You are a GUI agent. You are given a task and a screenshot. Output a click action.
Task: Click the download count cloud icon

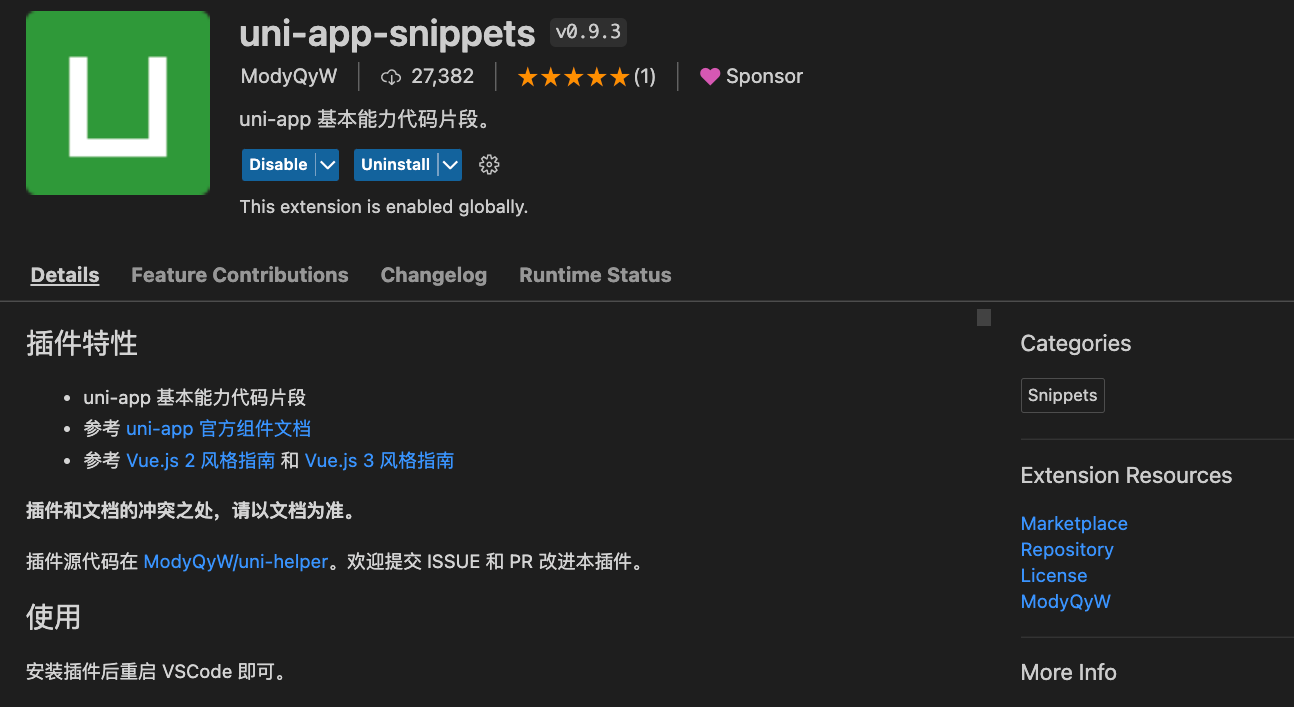pyautogui.click(x=391, y=77)
